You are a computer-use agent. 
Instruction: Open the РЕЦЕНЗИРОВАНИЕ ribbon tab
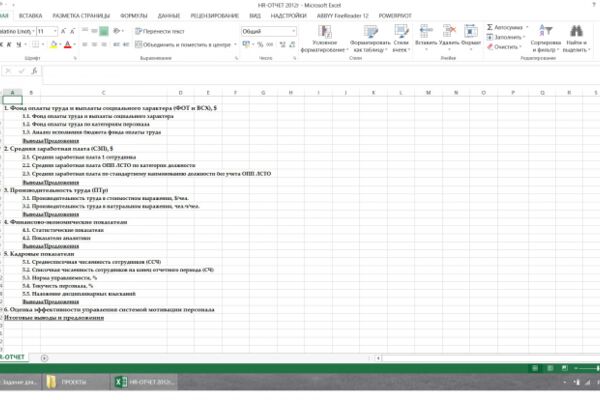[x=215, y=16]
